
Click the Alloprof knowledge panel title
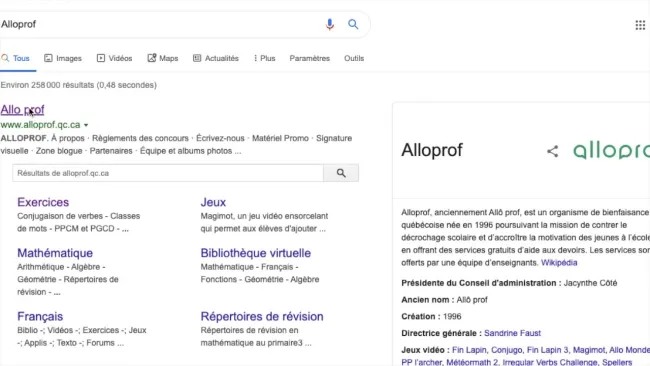[432, 150]
